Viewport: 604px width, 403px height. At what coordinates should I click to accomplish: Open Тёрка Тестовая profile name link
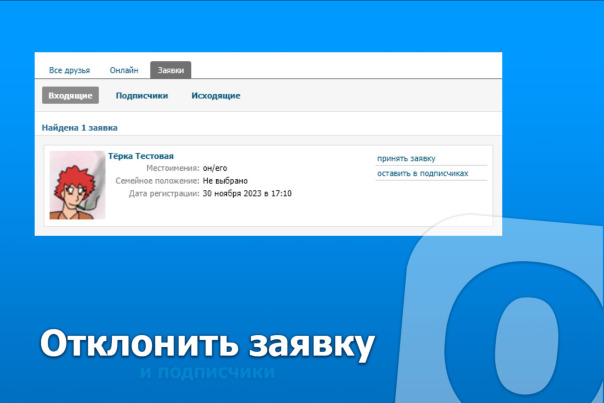click(141, 156)
